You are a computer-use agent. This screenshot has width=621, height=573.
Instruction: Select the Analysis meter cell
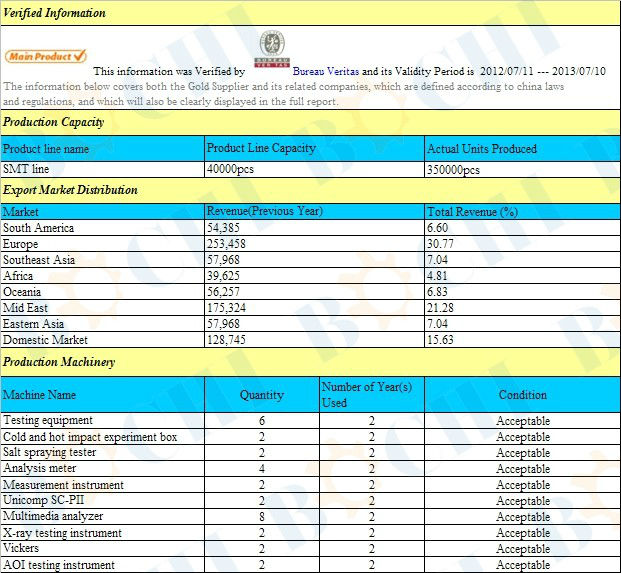pos(103,468)
